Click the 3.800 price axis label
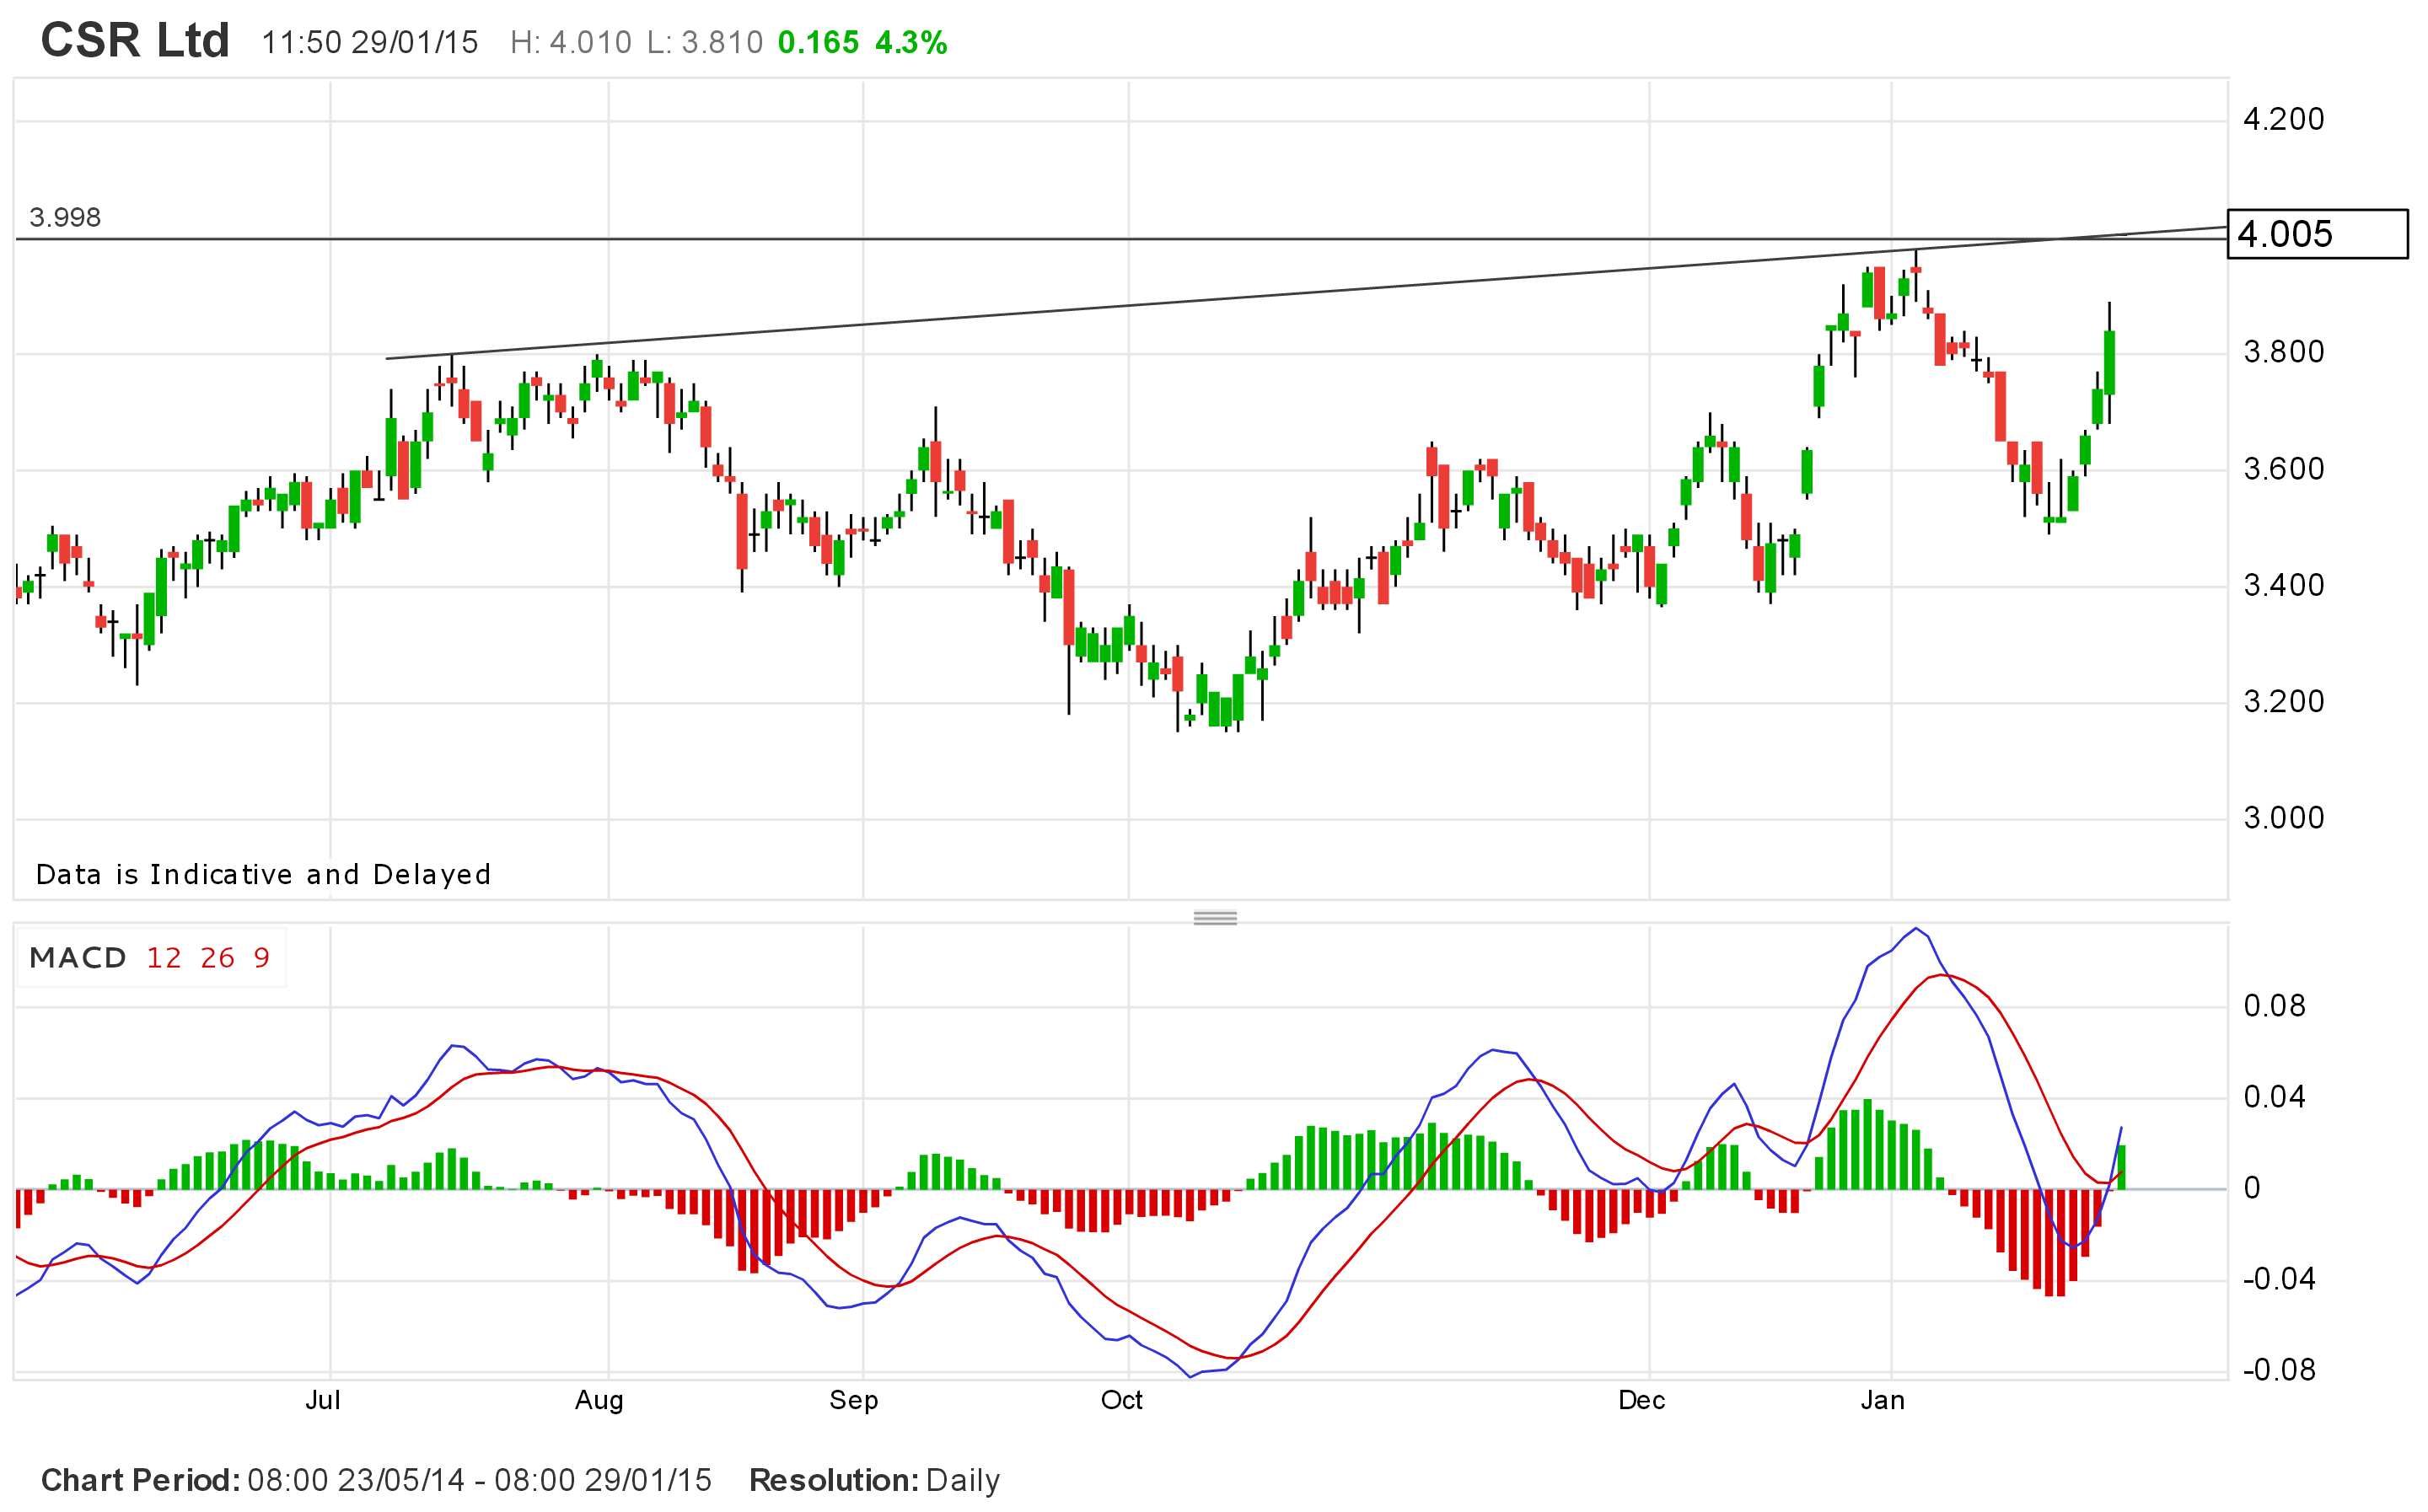 tap(2284, 352)
